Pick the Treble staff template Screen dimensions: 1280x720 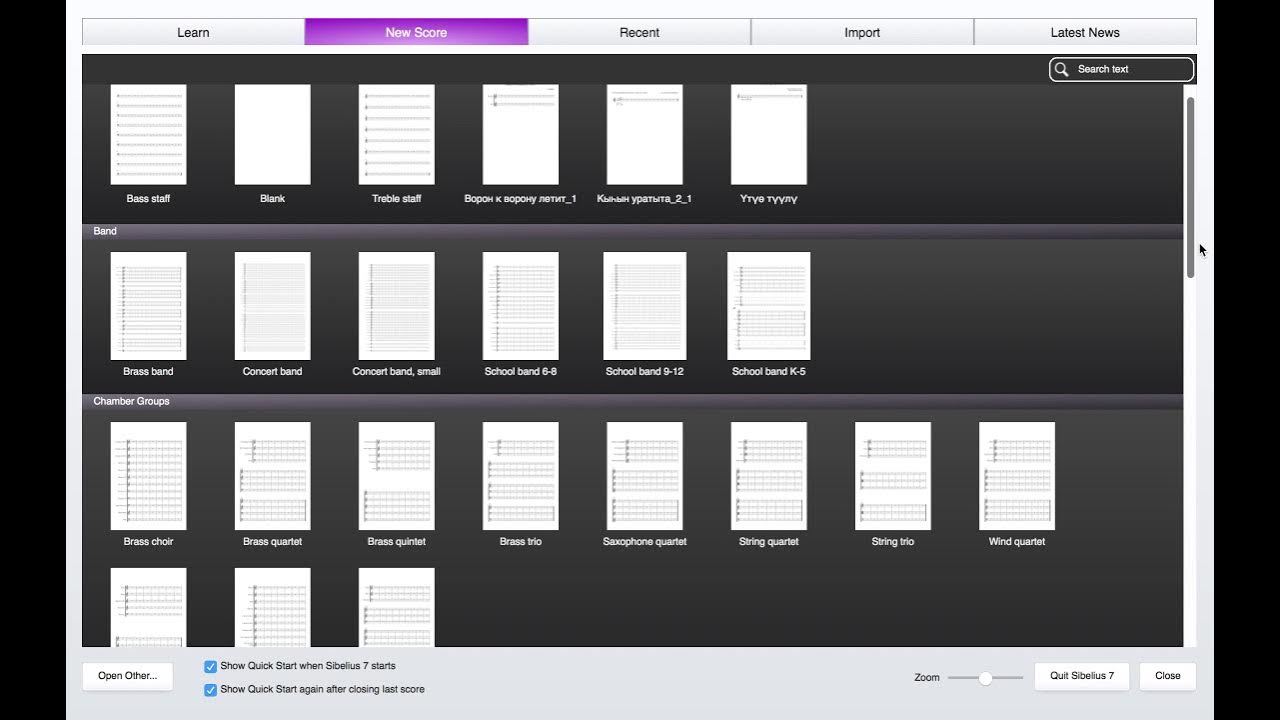pyautogui.click(x=396, y=135)
